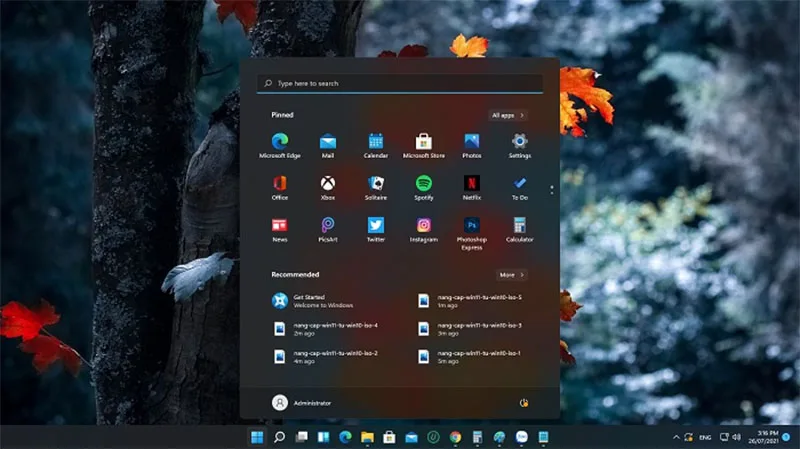Show more recommended items
Viewport: 800px width, 449px height.
[512, 275]
